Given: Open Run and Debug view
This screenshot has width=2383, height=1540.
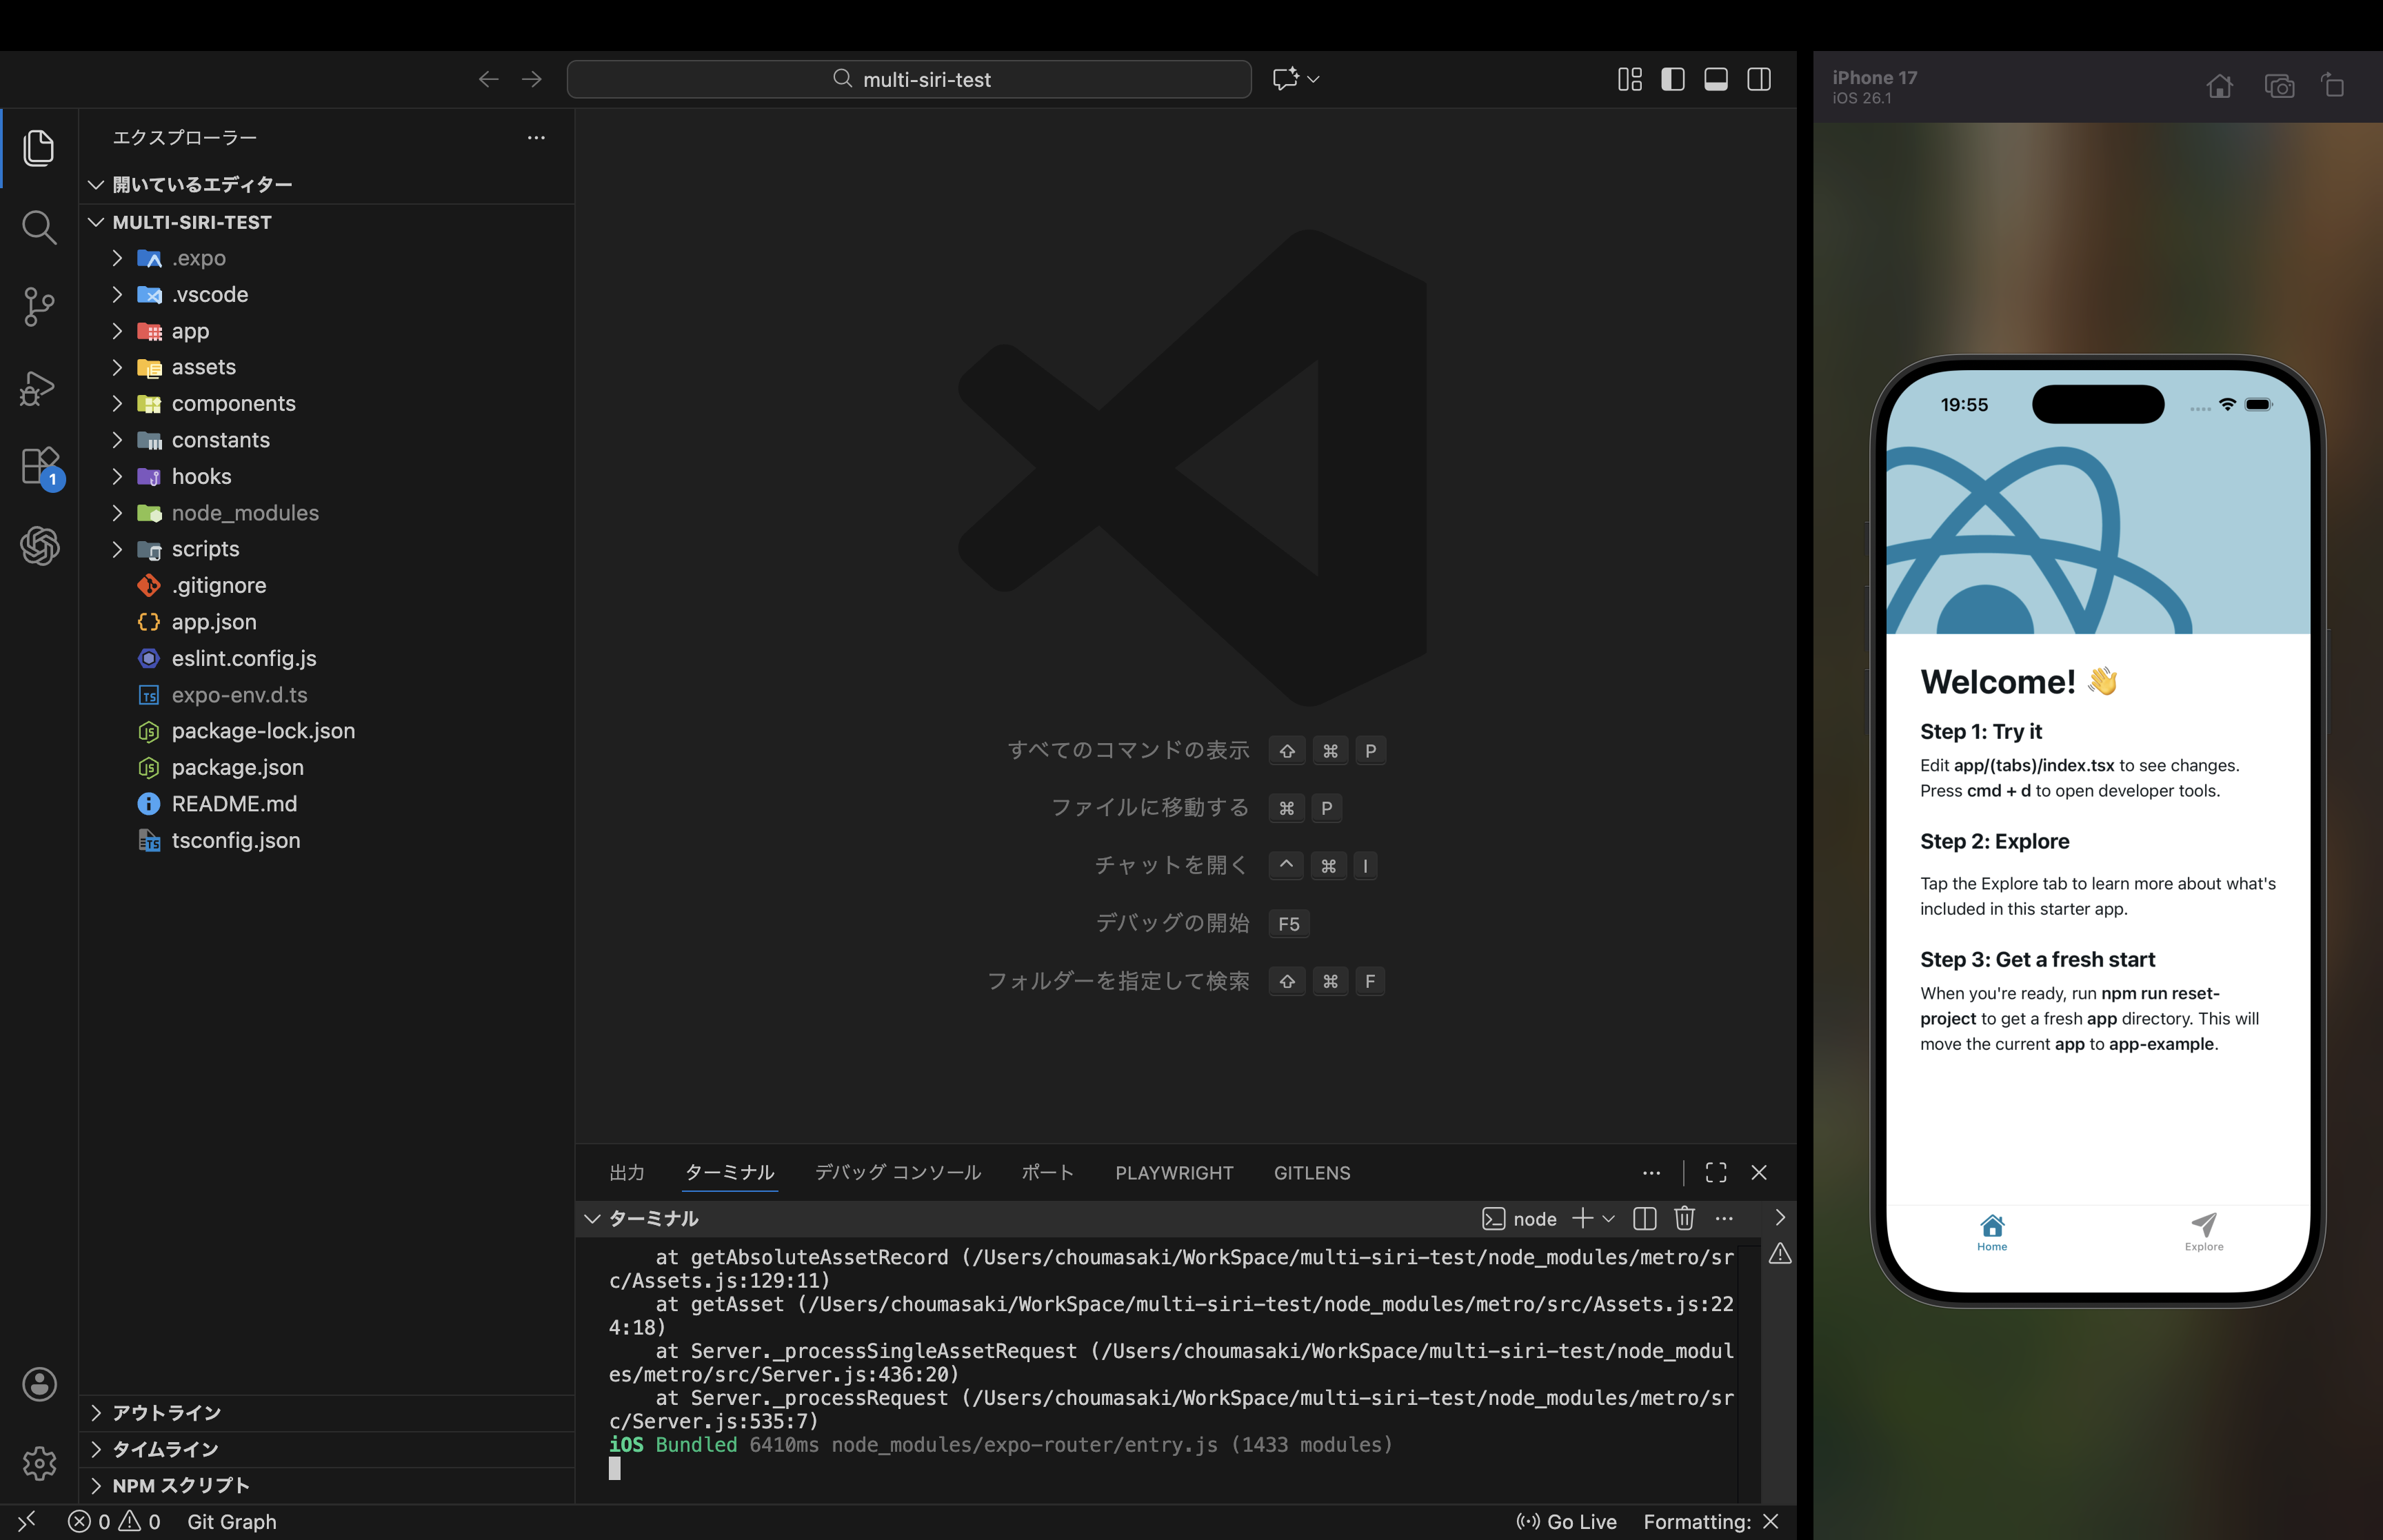Looking at the screenshot, I should coord(39,388).
